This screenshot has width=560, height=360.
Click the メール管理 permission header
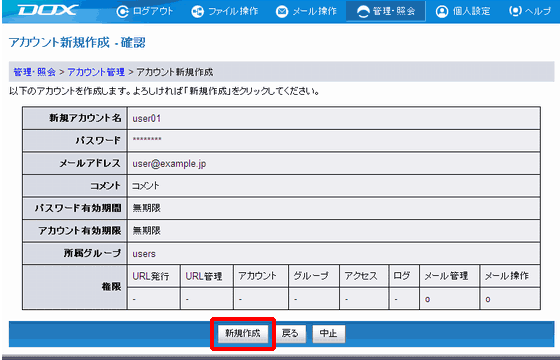446,276
